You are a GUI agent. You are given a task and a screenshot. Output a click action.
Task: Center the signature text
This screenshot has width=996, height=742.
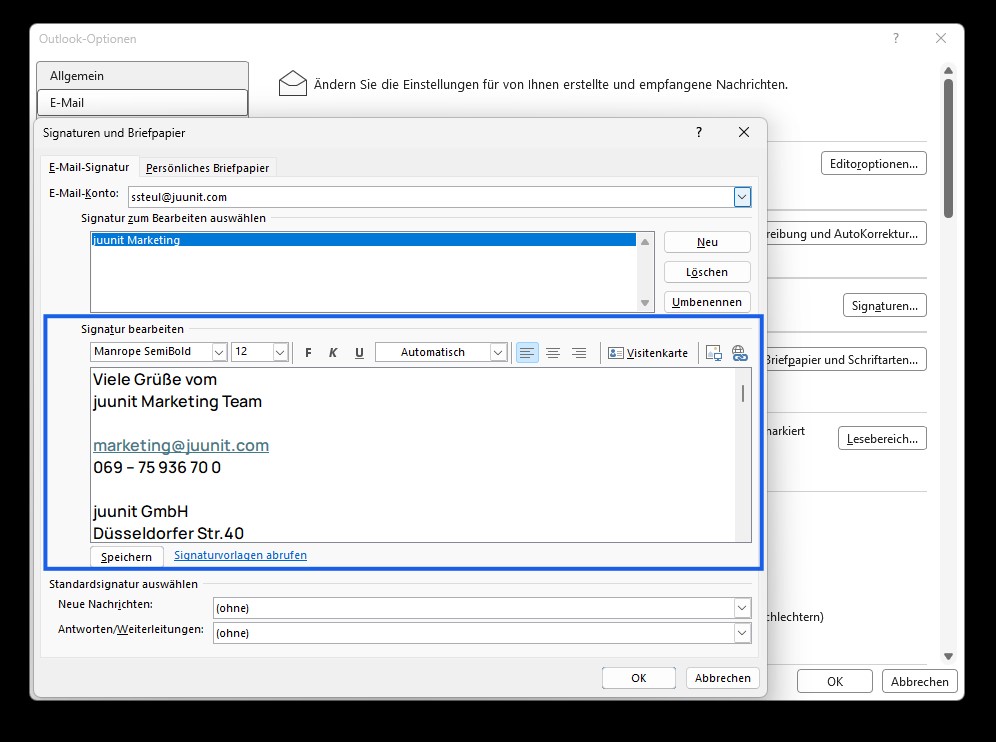(553, 353)
